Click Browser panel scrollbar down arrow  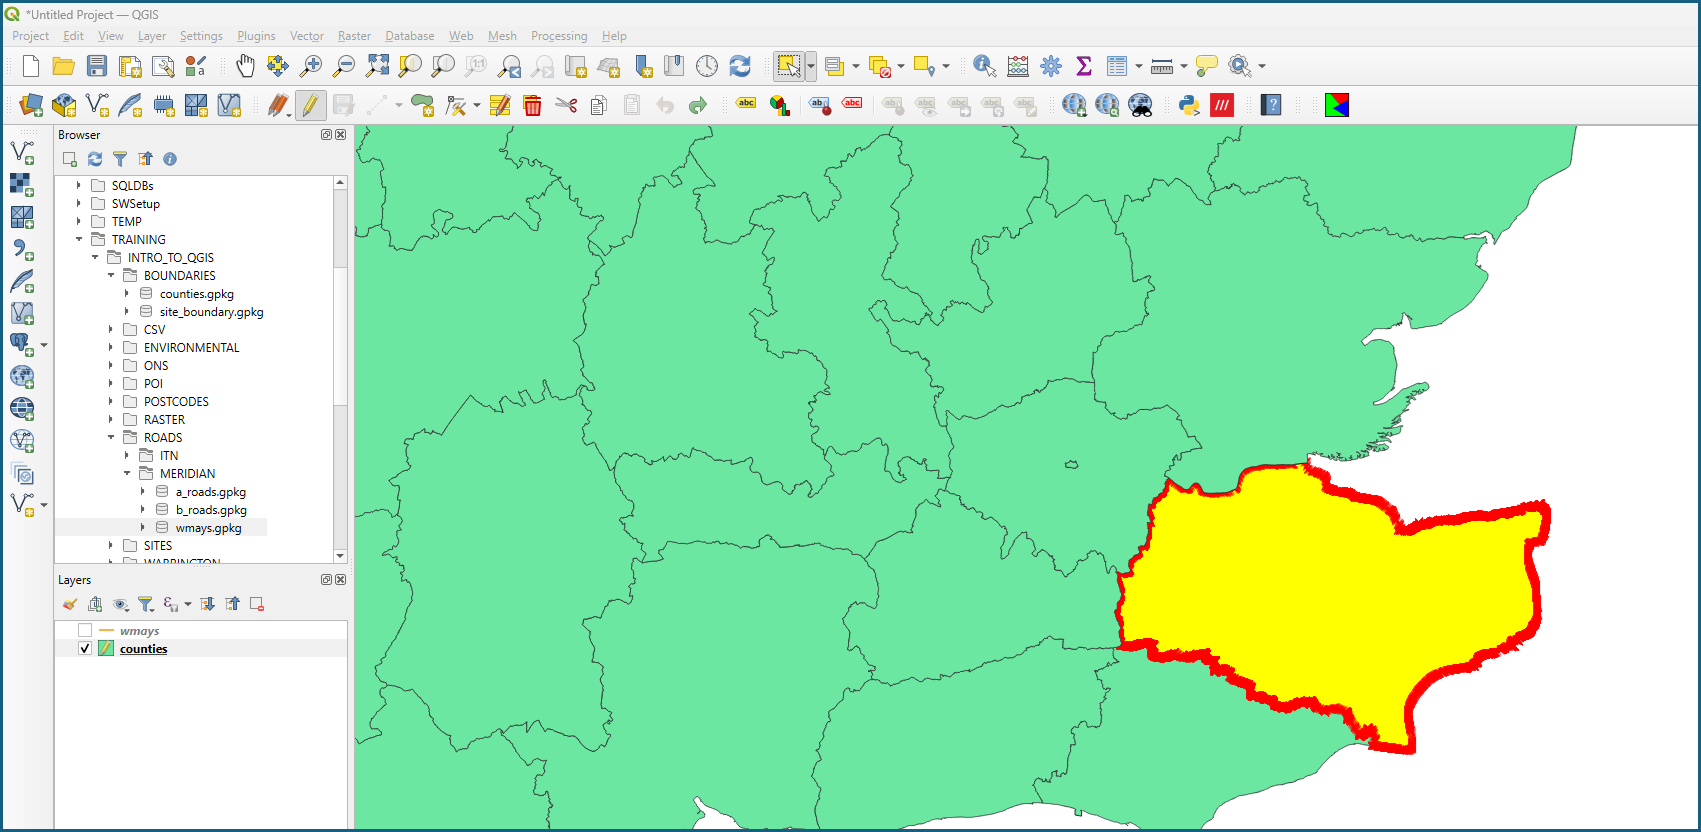340,556
